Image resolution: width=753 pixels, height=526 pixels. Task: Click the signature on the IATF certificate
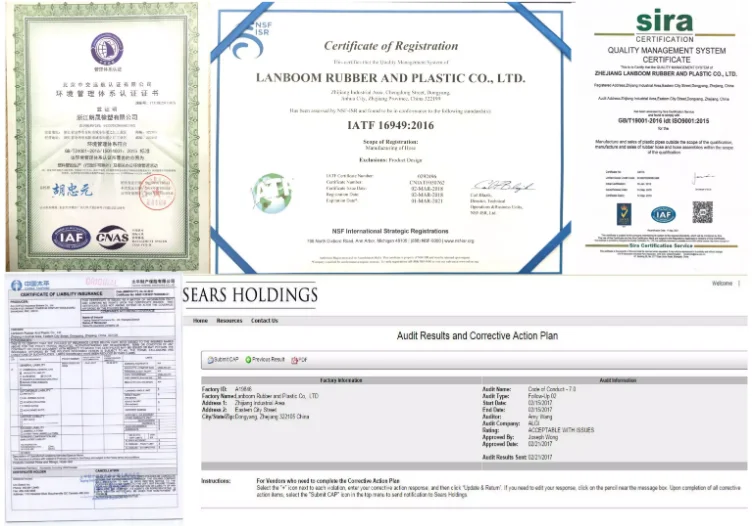(x=503, y=186)
